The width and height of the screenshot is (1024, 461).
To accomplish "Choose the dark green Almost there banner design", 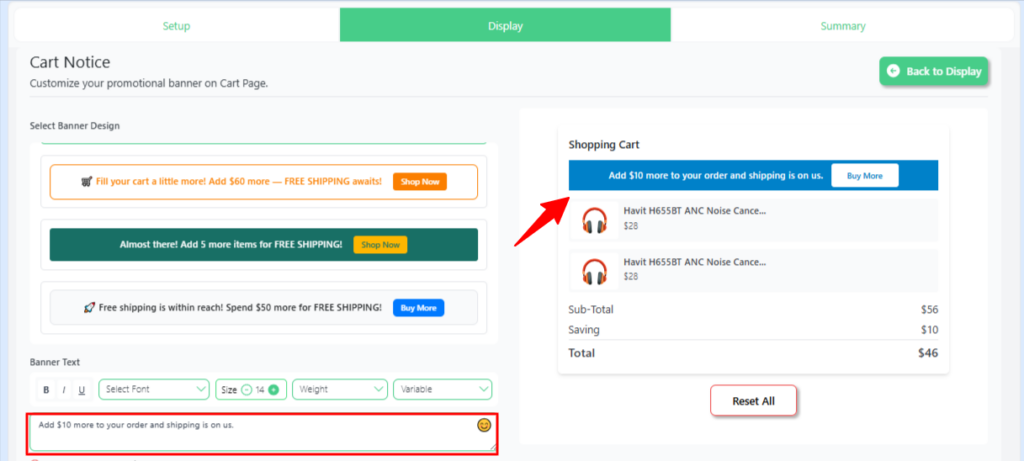I will [264, 245].
